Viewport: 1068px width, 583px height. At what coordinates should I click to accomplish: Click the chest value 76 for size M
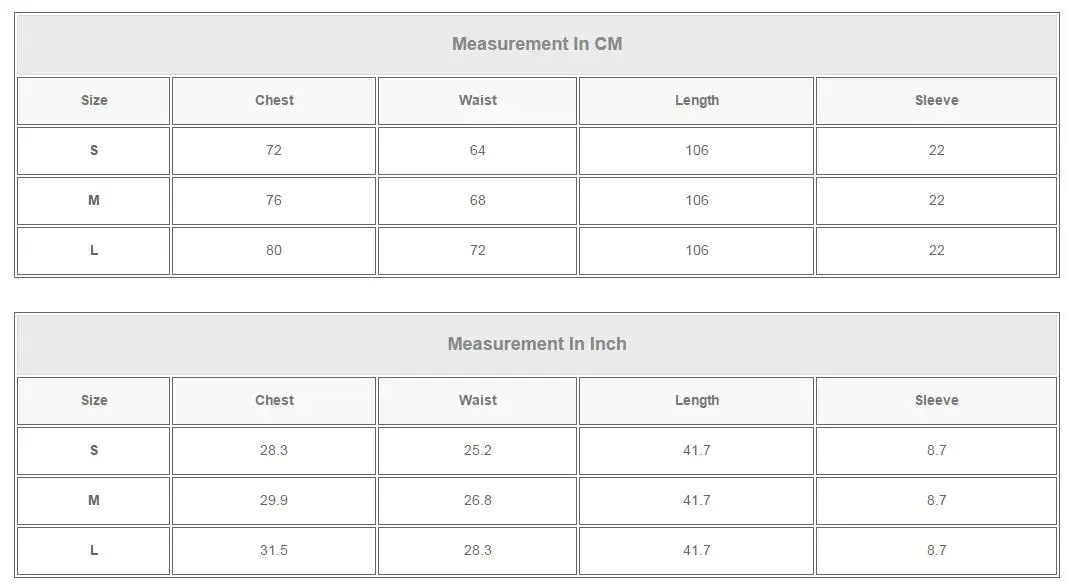(274, 200)
